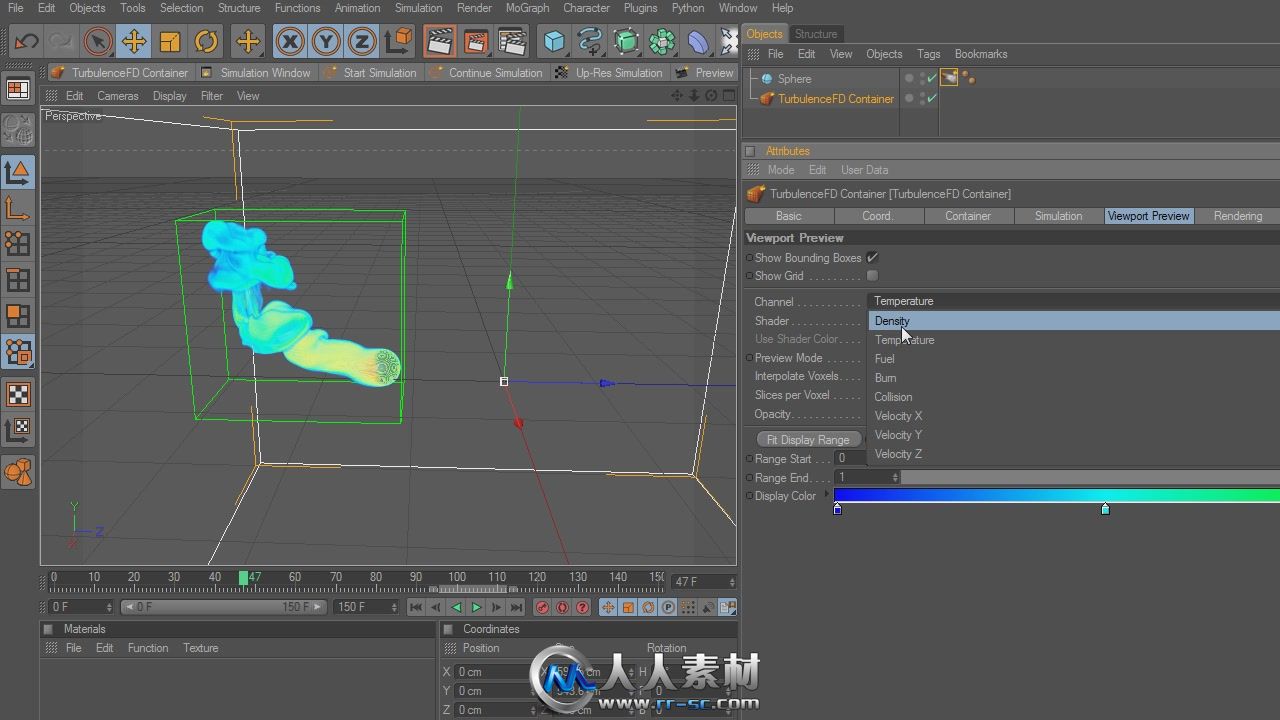
Task: Select Points mode icon
Action: (x=18, y=243)
